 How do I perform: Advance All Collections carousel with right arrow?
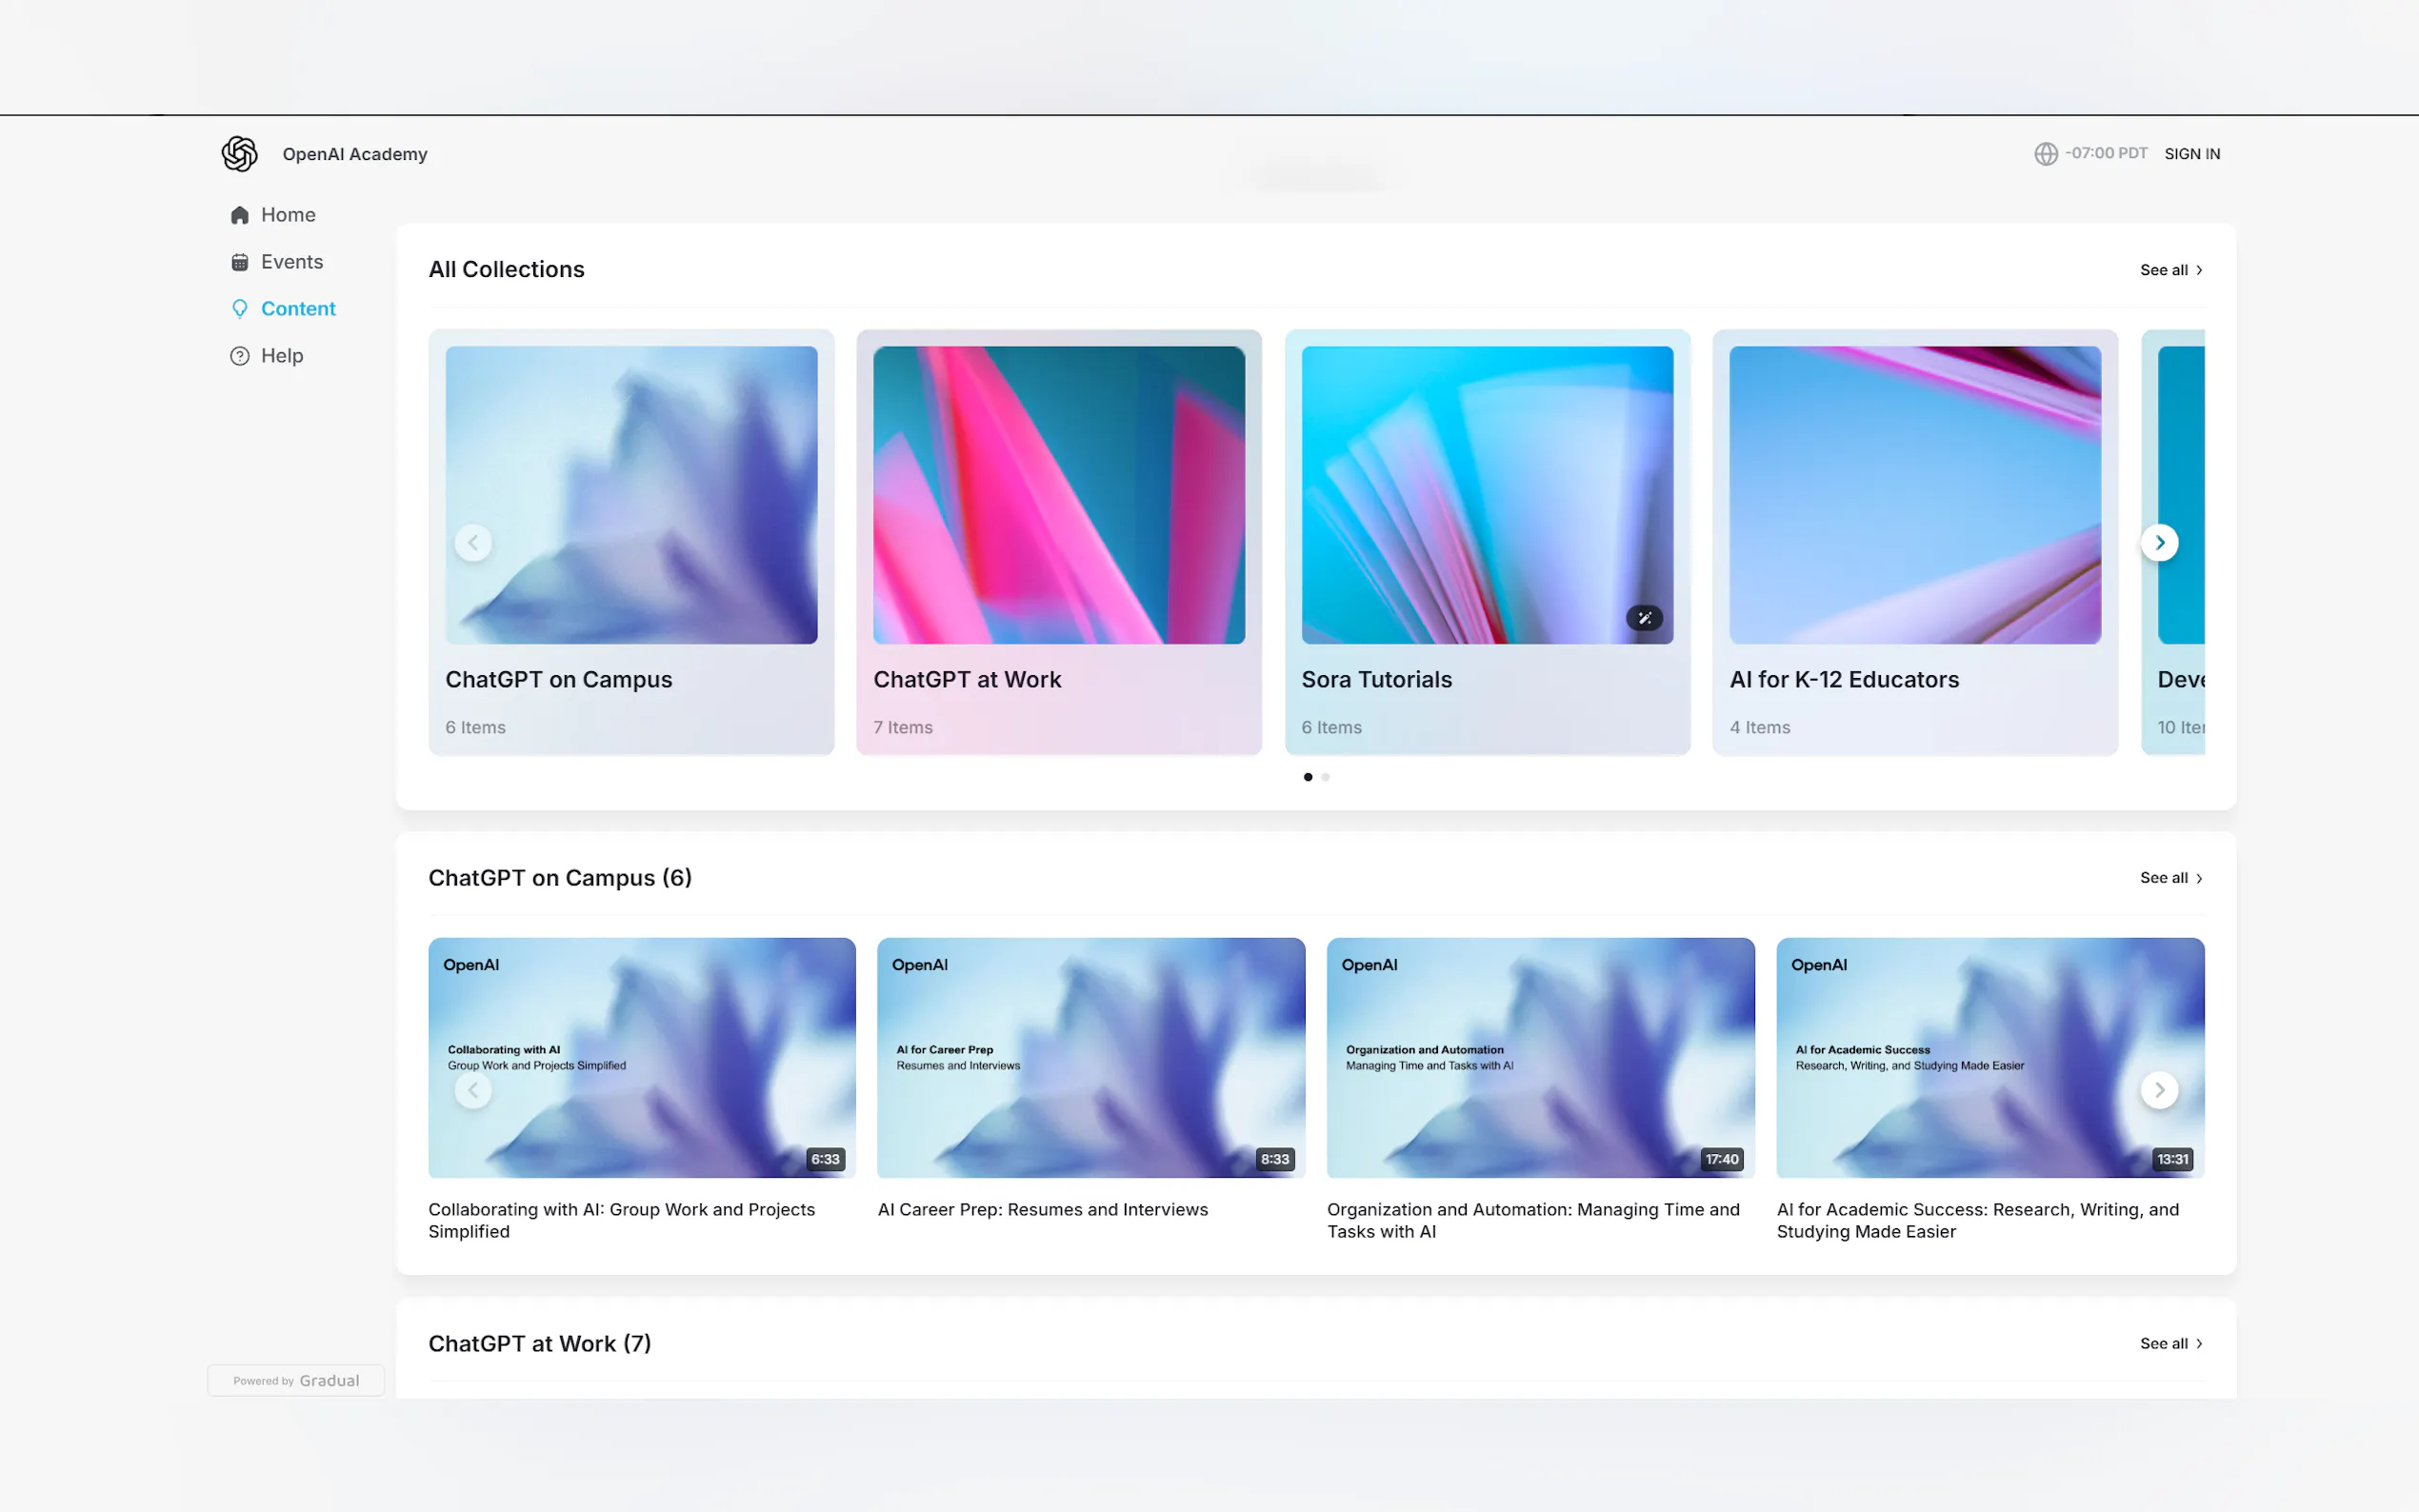click(2159, 543)
